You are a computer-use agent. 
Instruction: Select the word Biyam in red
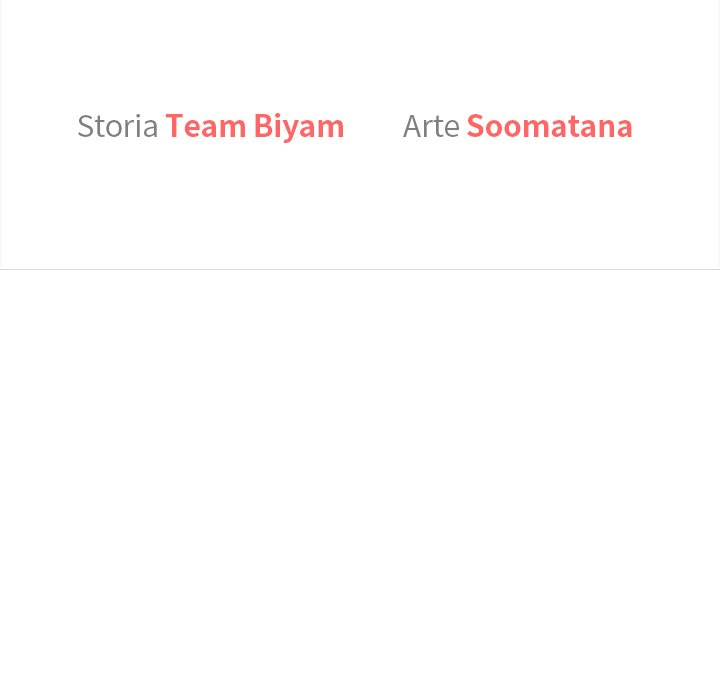[x=298, y=126]
